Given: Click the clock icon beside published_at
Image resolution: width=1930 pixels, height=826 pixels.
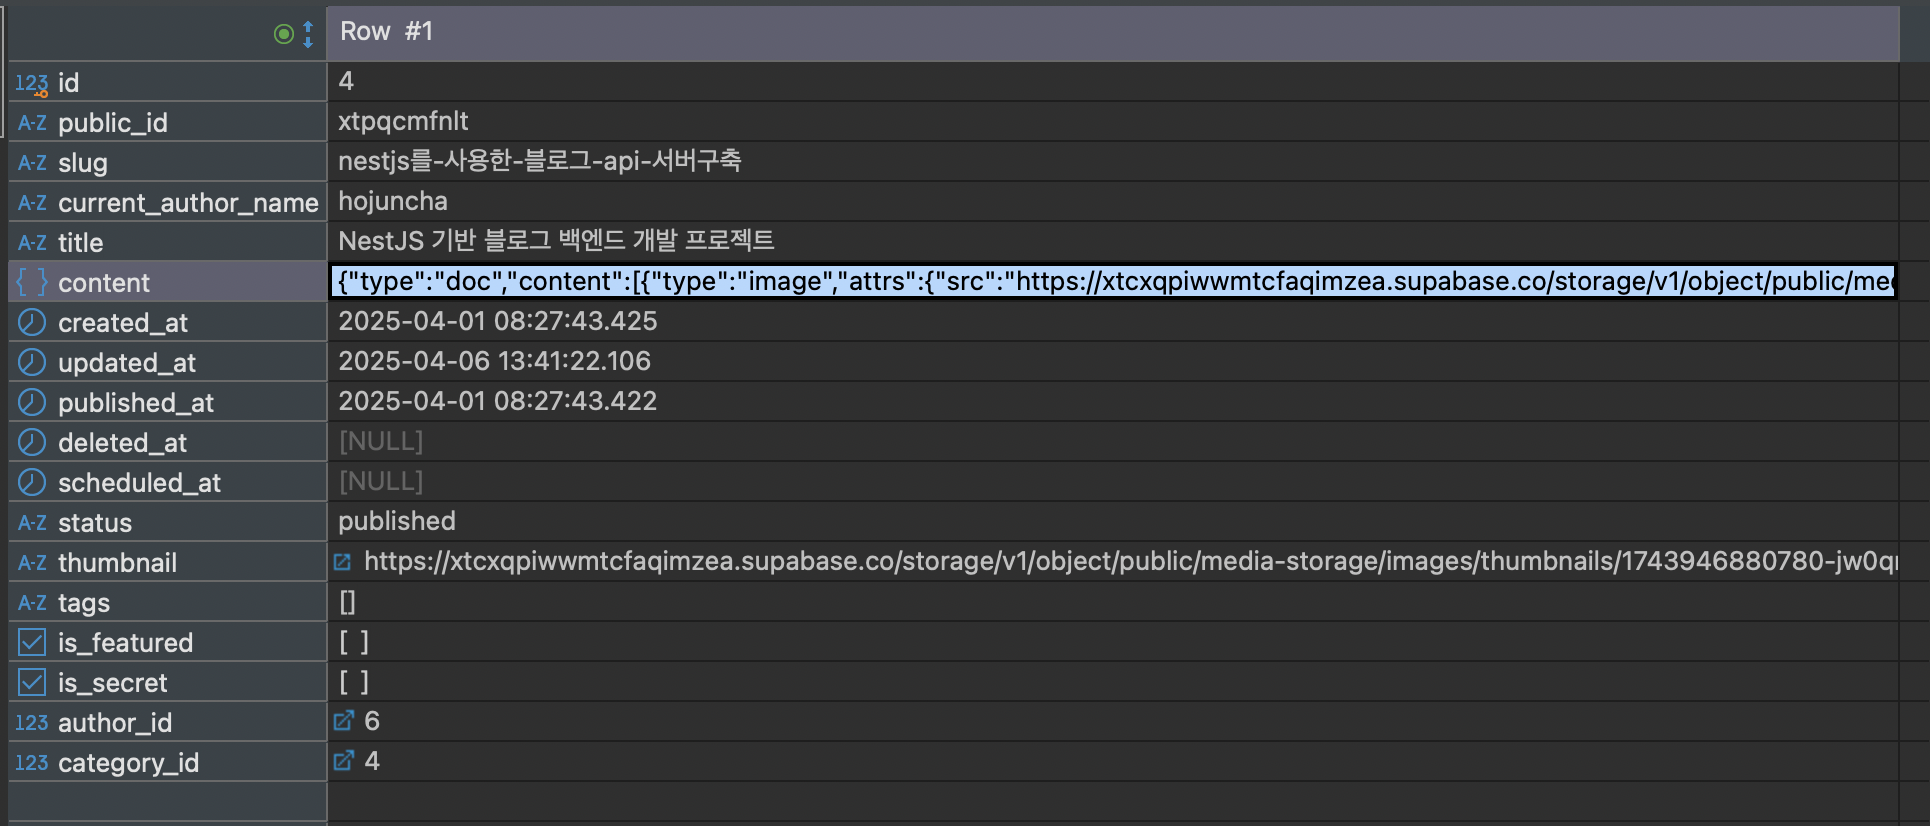Looking at the screenshot, I should click(32, 402).
